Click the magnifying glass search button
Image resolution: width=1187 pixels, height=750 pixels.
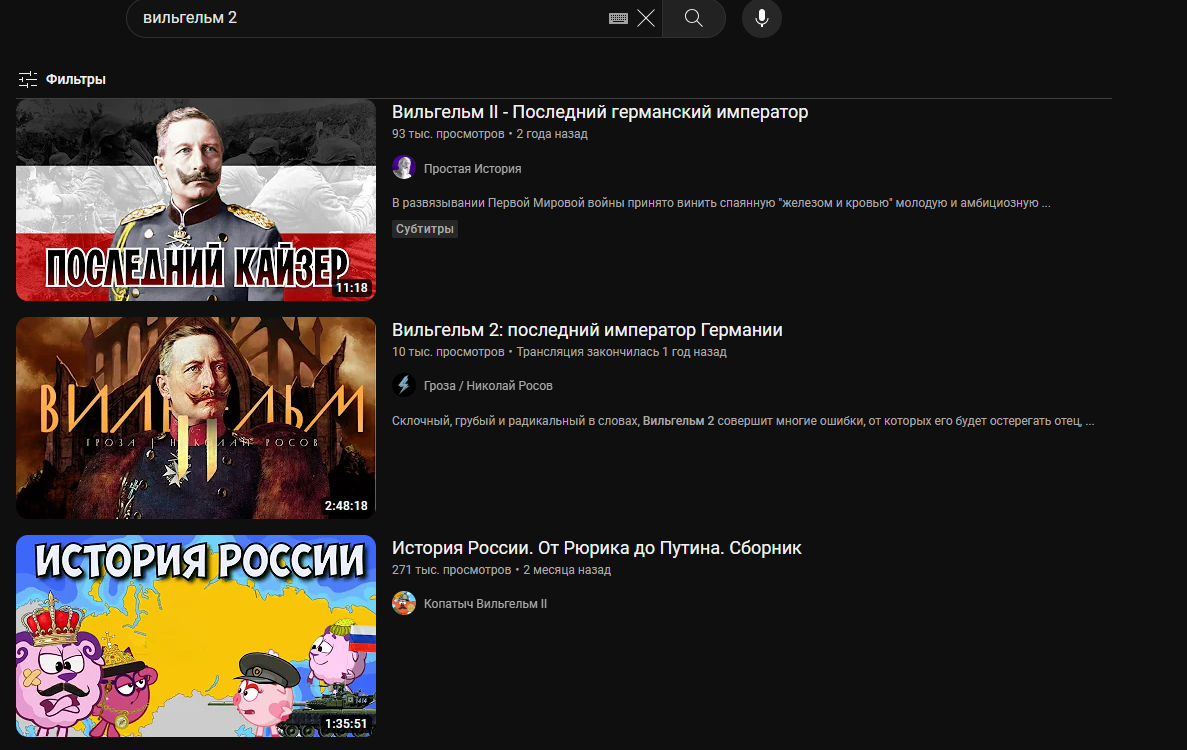[693, 18]
